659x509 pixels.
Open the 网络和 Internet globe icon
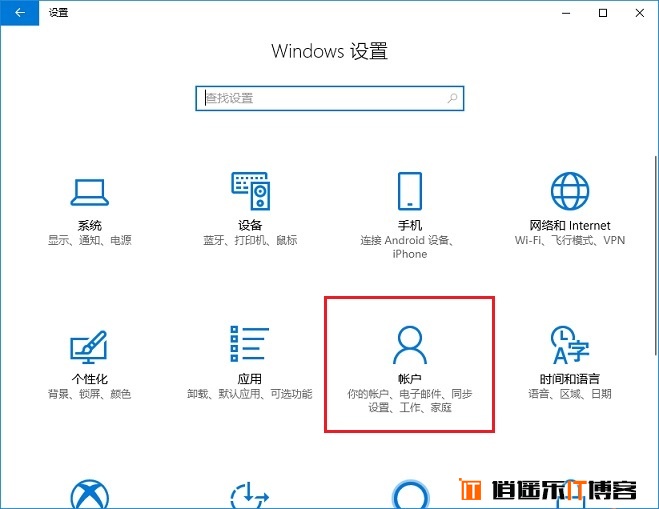[x=570, y=191]
